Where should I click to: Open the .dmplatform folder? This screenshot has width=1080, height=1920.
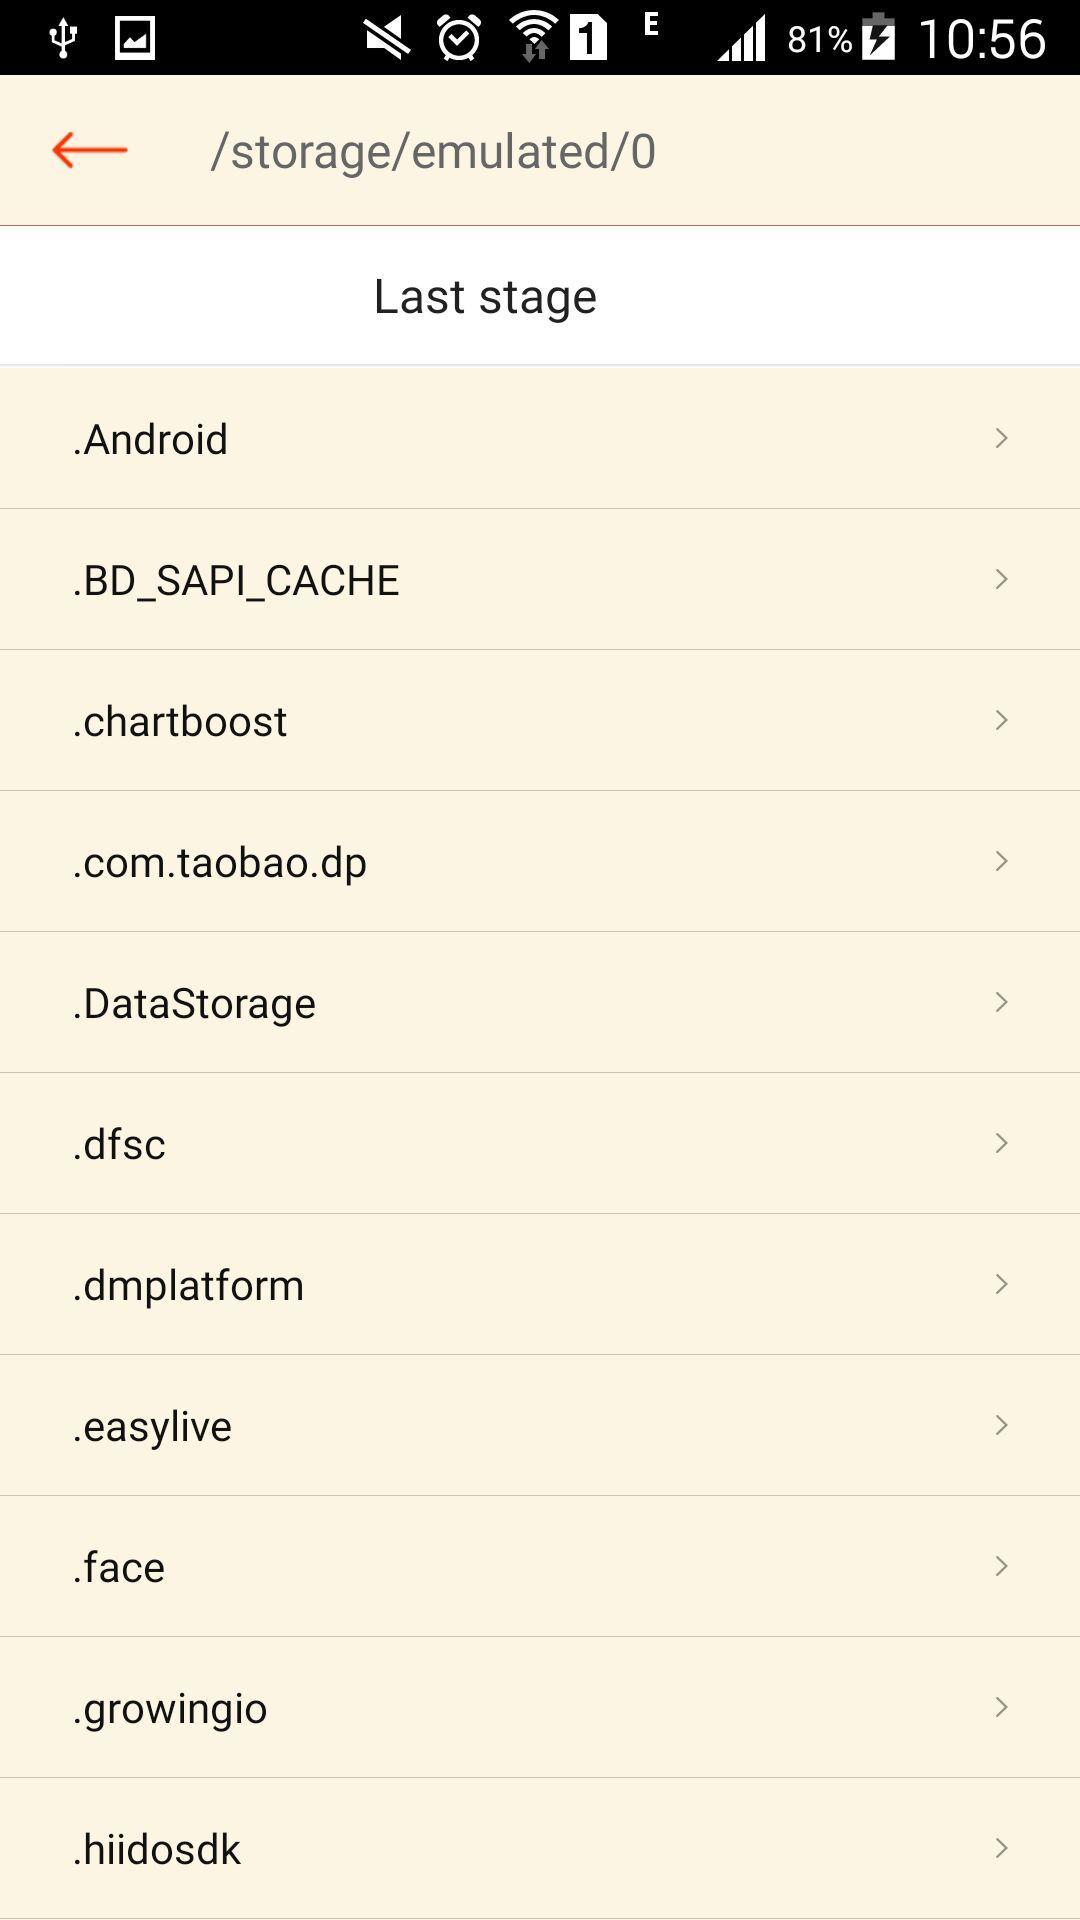(540, 1284)
